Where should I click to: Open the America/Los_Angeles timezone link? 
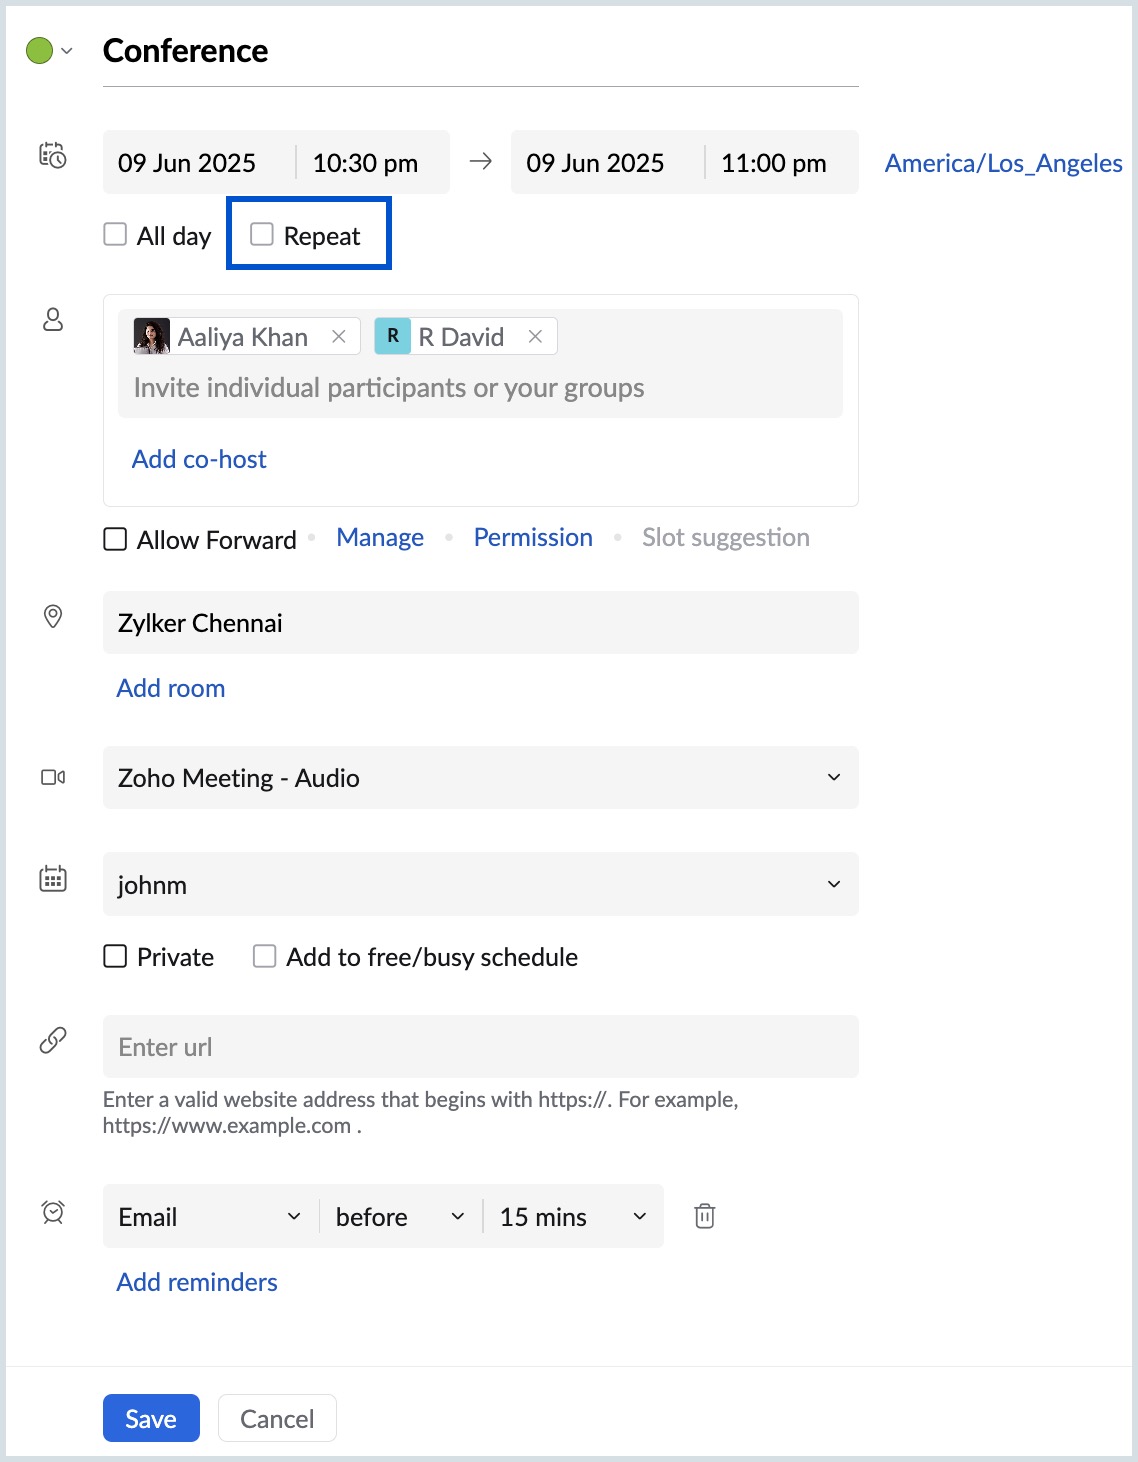pyautogui.click(x=1003, y=163)
